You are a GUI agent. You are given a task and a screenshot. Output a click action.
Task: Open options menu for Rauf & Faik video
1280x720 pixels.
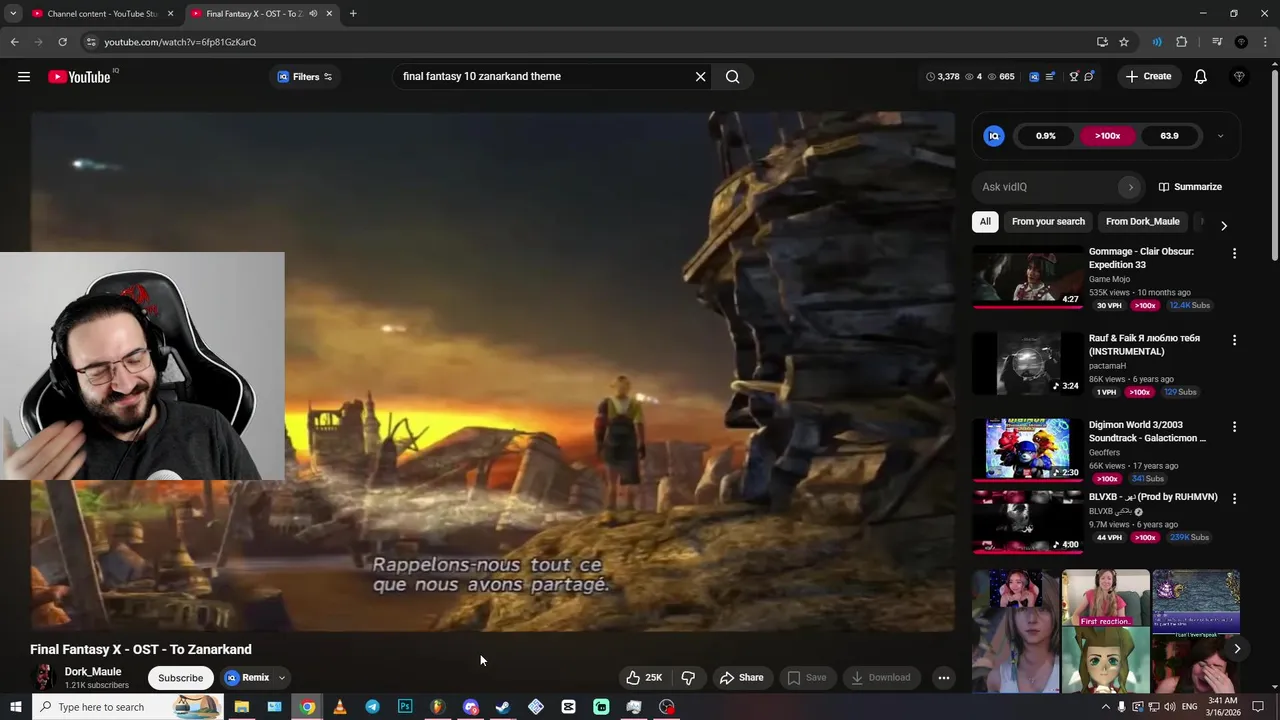[x=1234, y=340]
